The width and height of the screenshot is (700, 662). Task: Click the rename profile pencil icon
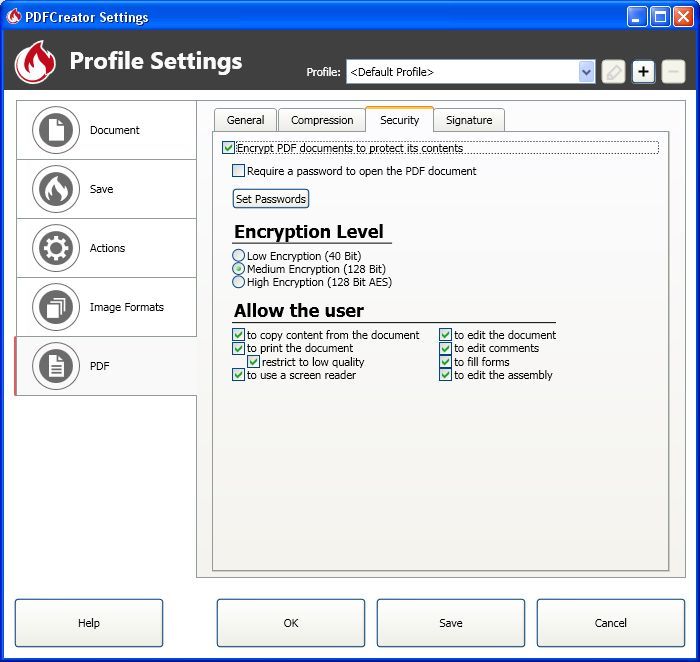[613, 71]
